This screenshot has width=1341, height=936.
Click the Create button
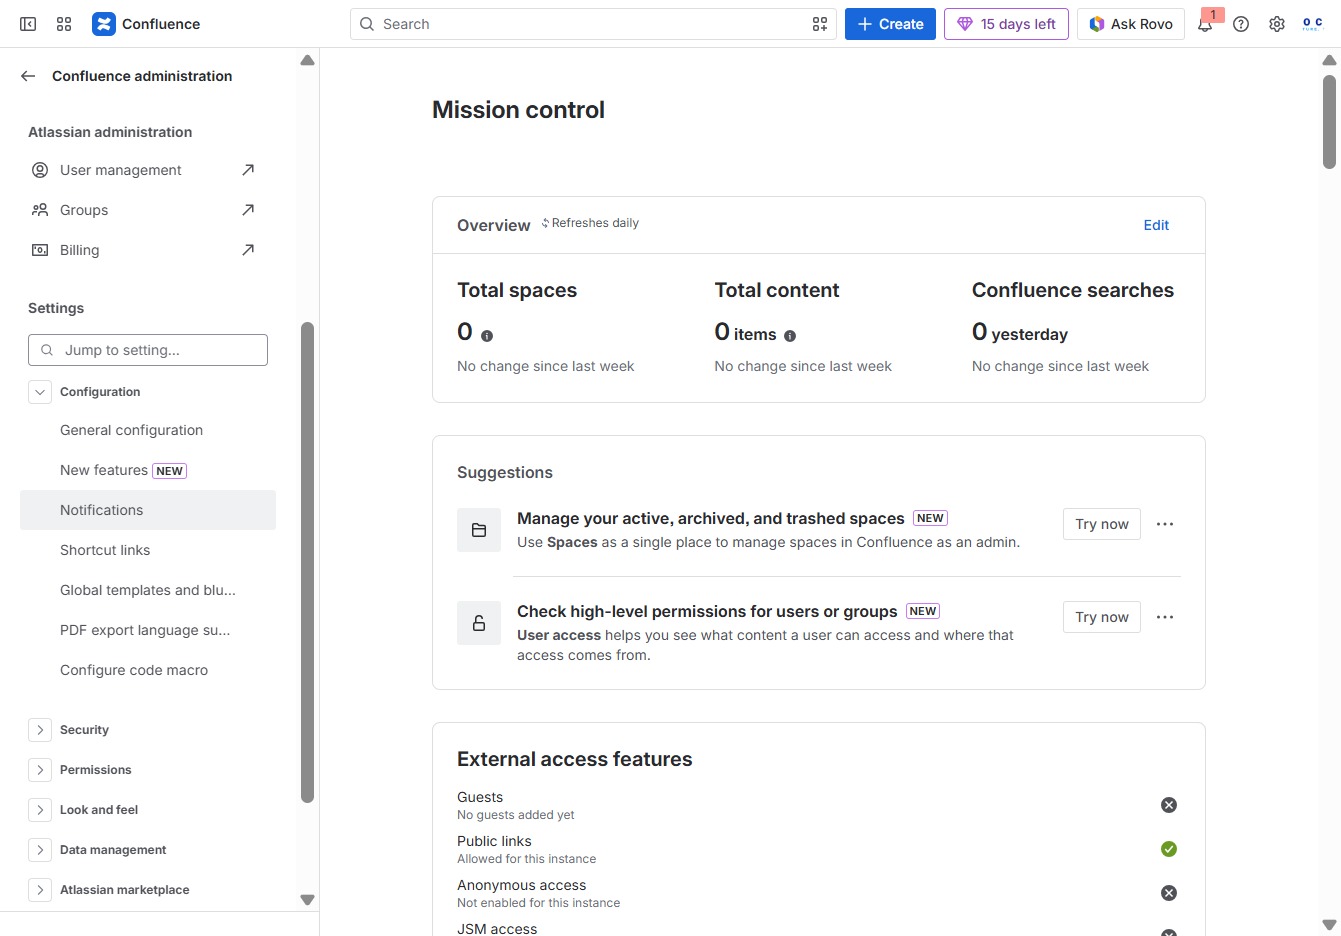pos(890,24)
